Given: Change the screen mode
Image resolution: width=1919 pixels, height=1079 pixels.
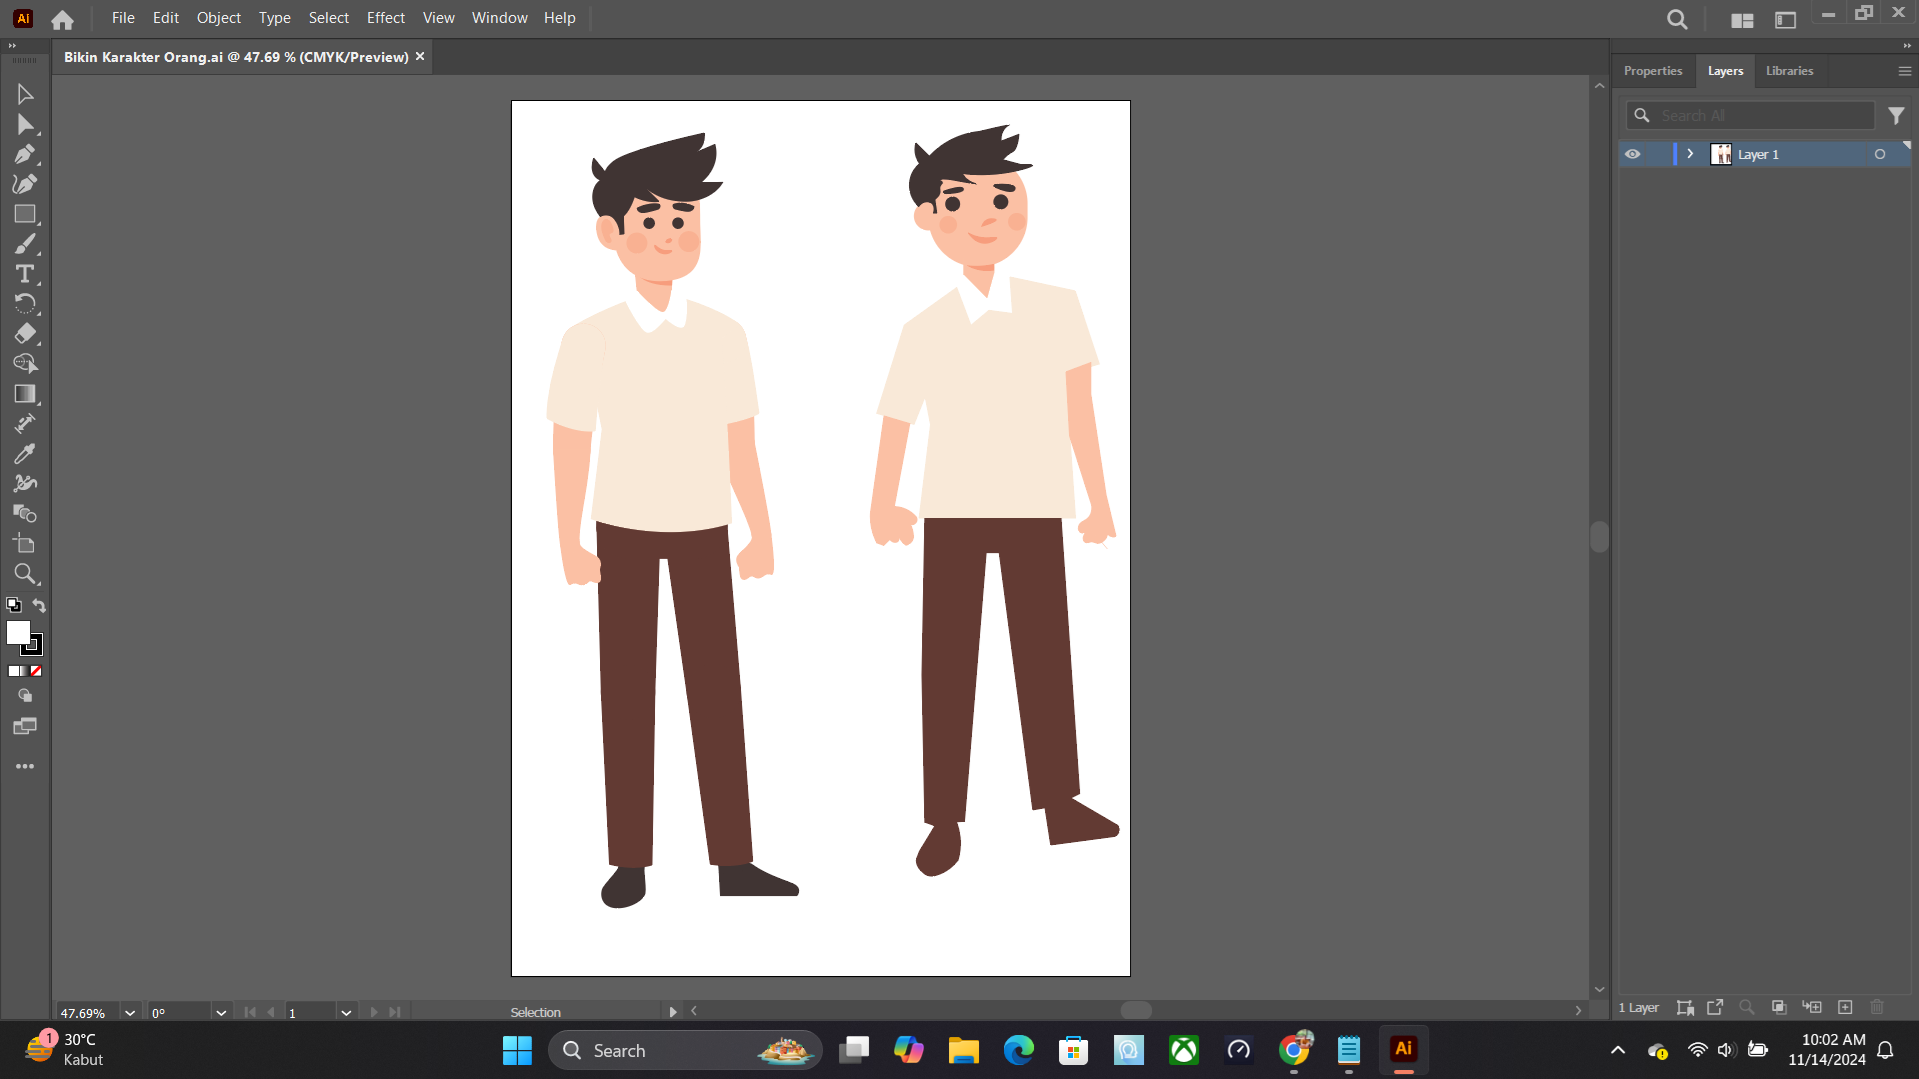Looking at the screenshot, I should pos(25,726).
